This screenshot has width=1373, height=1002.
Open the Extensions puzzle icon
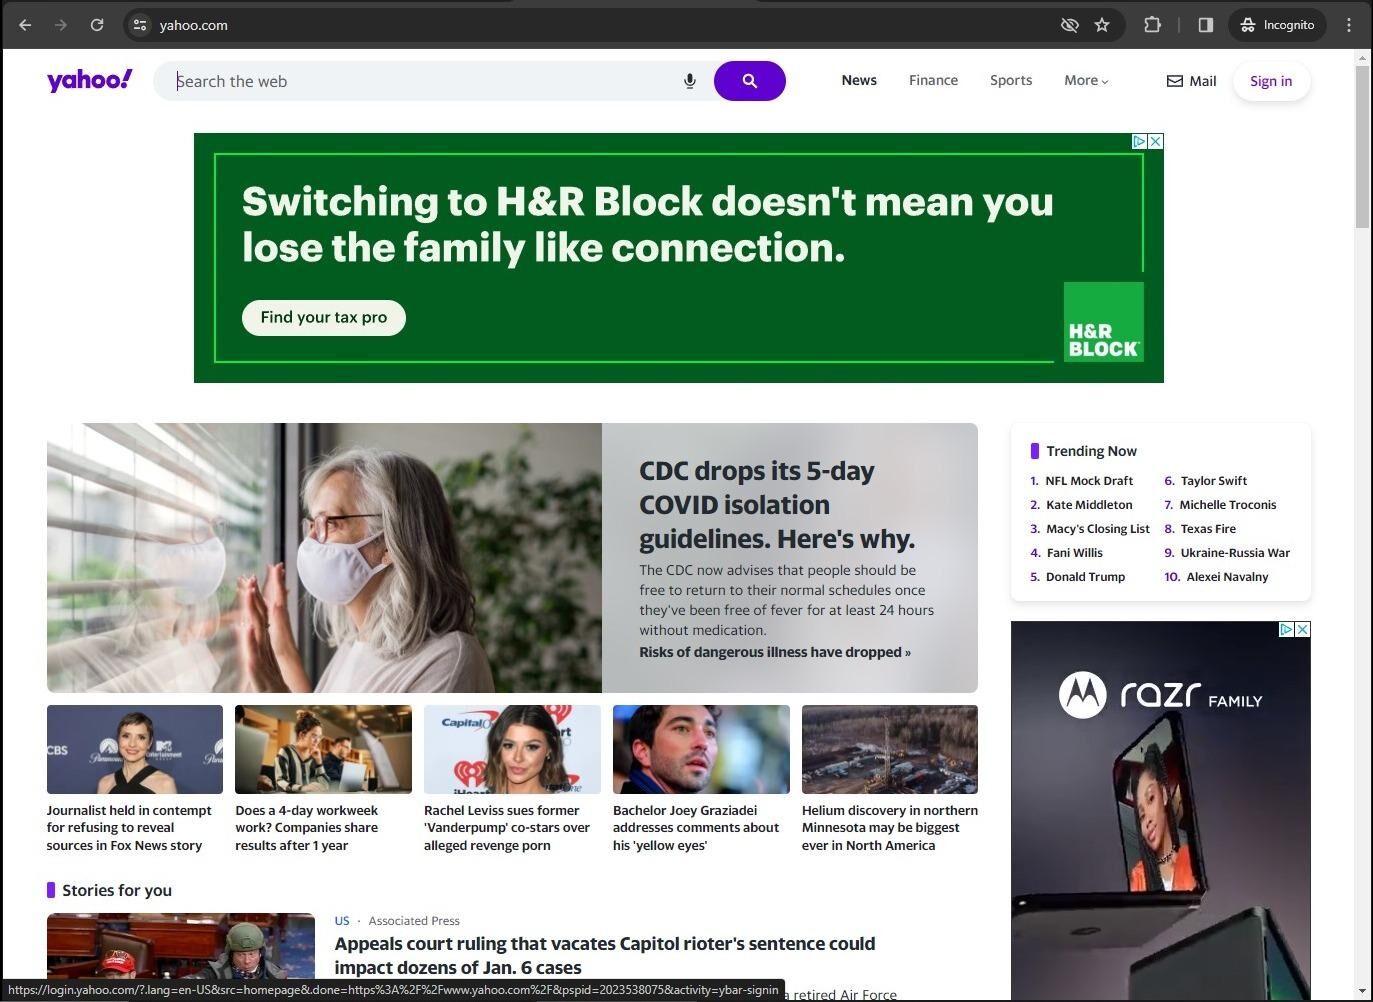pyautogui.click(x=1152, y=25)
